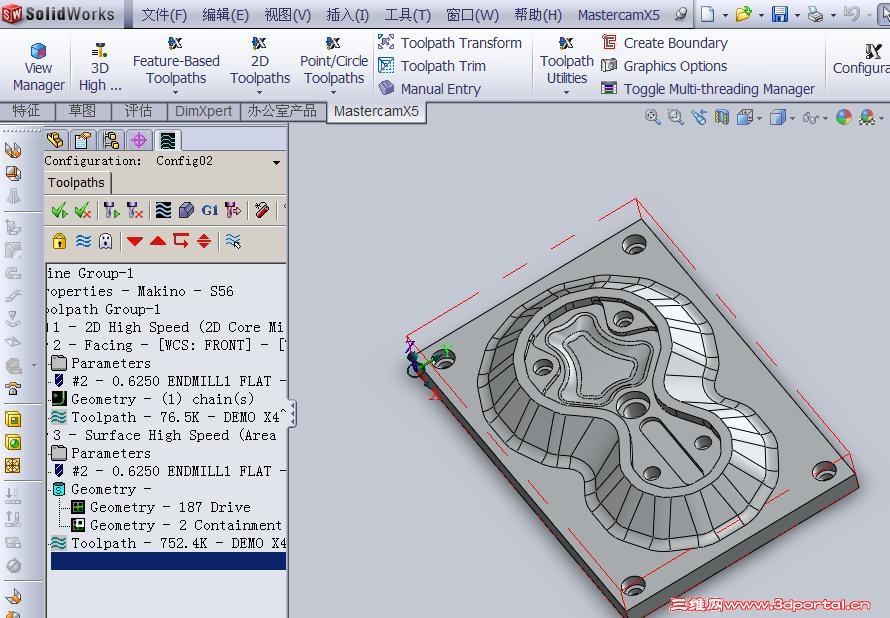
Task: Position insert arrow after selected operation
Action: (x=181, y=241)
